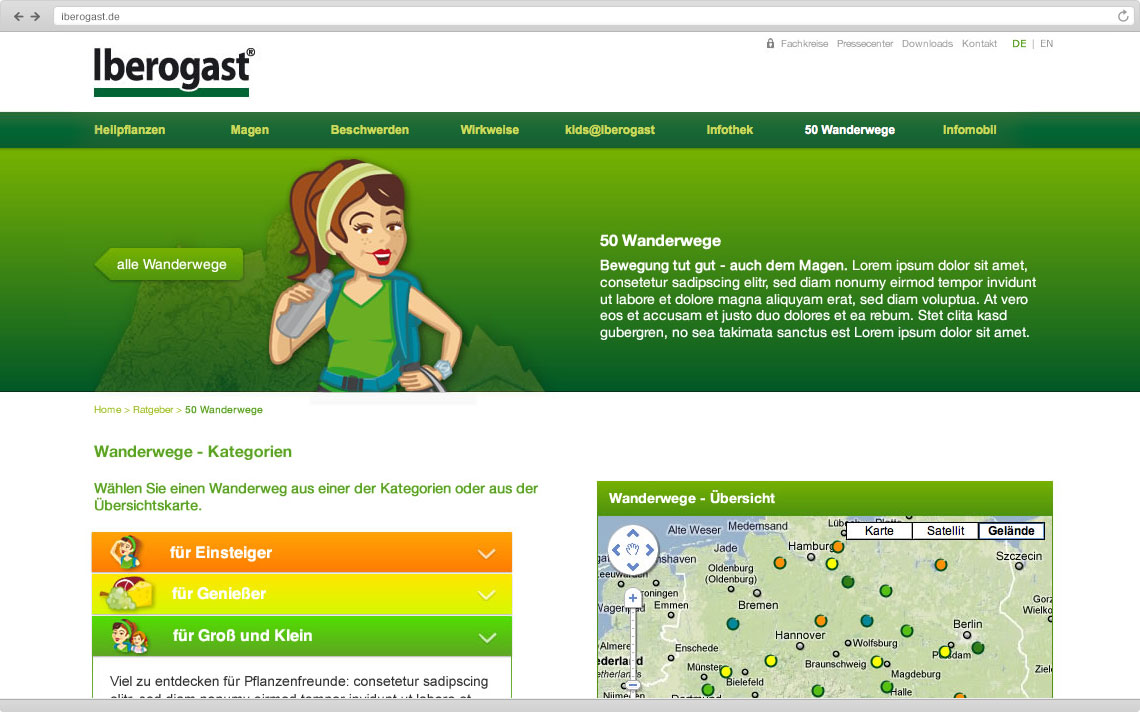Select the orange marker north of Hannover
Screen dimensions: 1140x712
[x=821, y=620]
